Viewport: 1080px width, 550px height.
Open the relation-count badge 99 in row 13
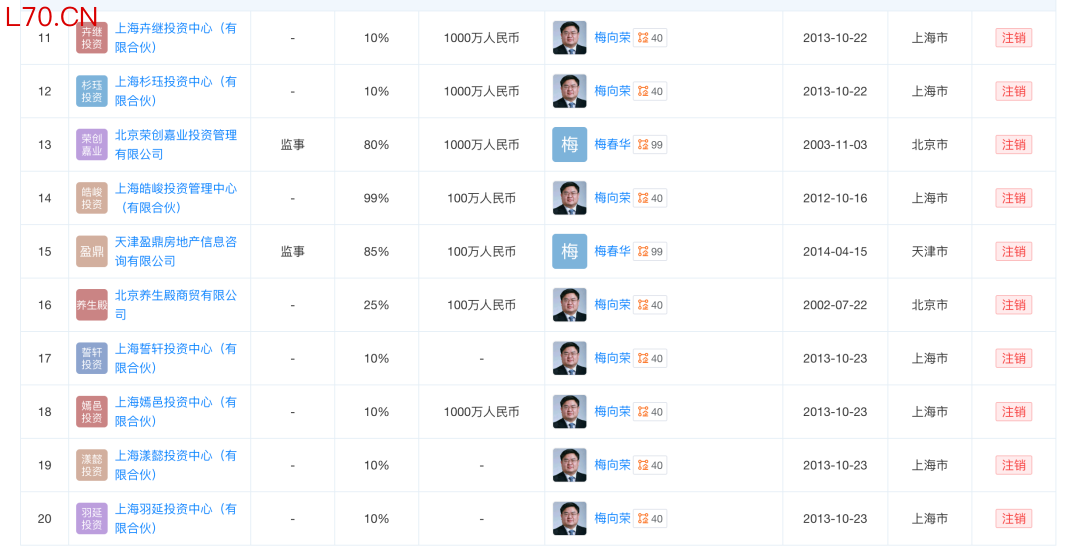point(650,145)
